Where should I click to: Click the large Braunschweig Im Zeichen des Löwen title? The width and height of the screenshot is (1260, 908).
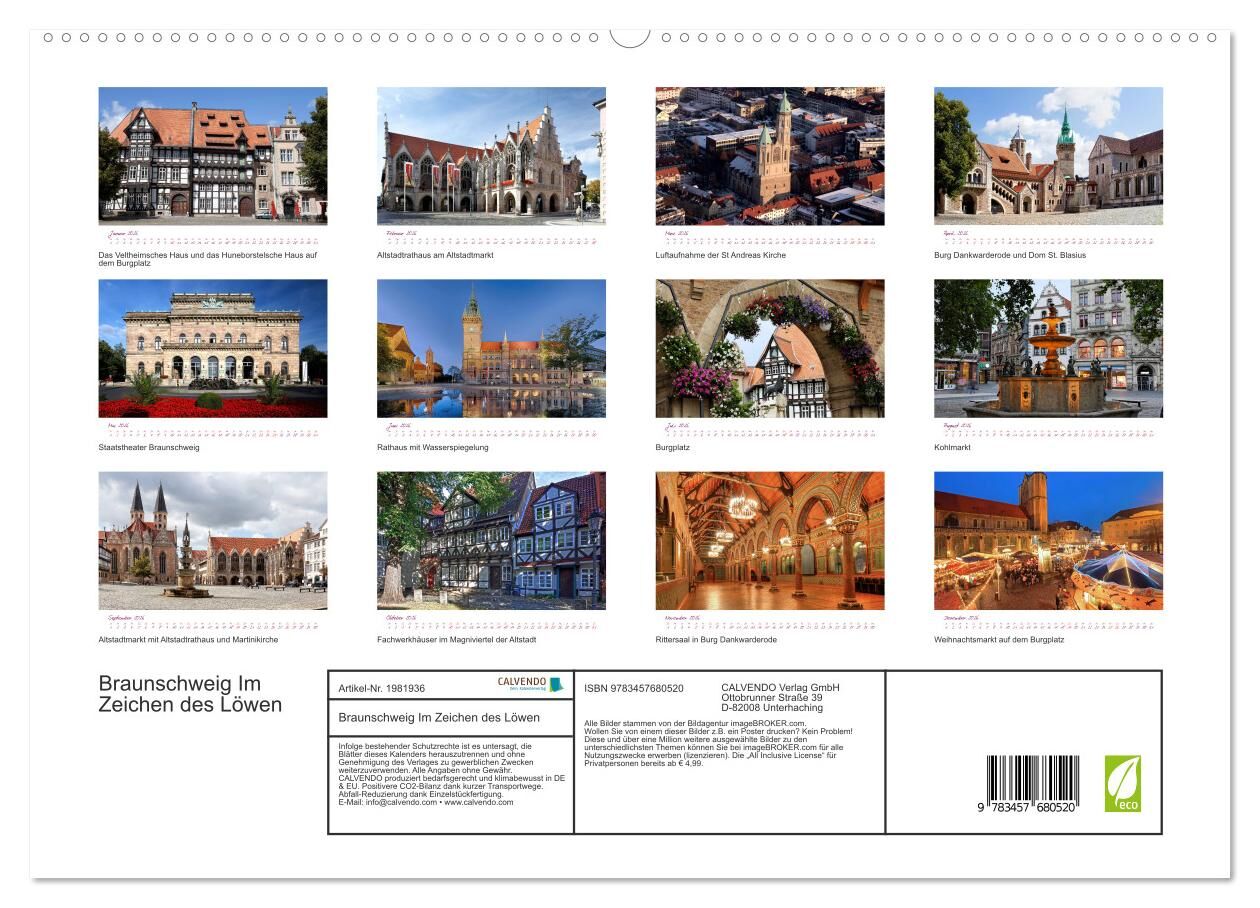point(190,694)
